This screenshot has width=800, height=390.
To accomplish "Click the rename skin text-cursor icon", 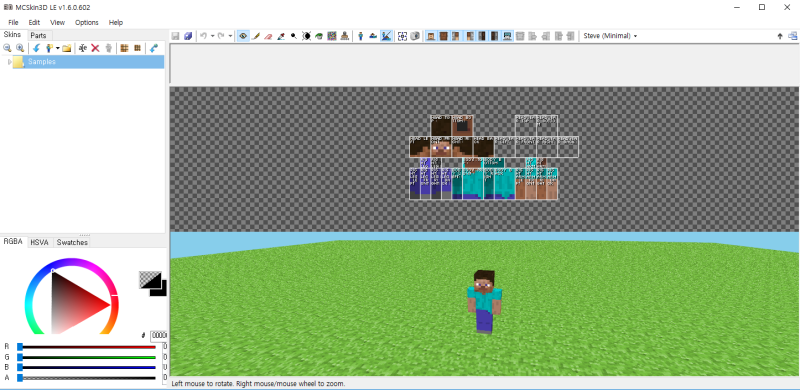I will (82, 48).
